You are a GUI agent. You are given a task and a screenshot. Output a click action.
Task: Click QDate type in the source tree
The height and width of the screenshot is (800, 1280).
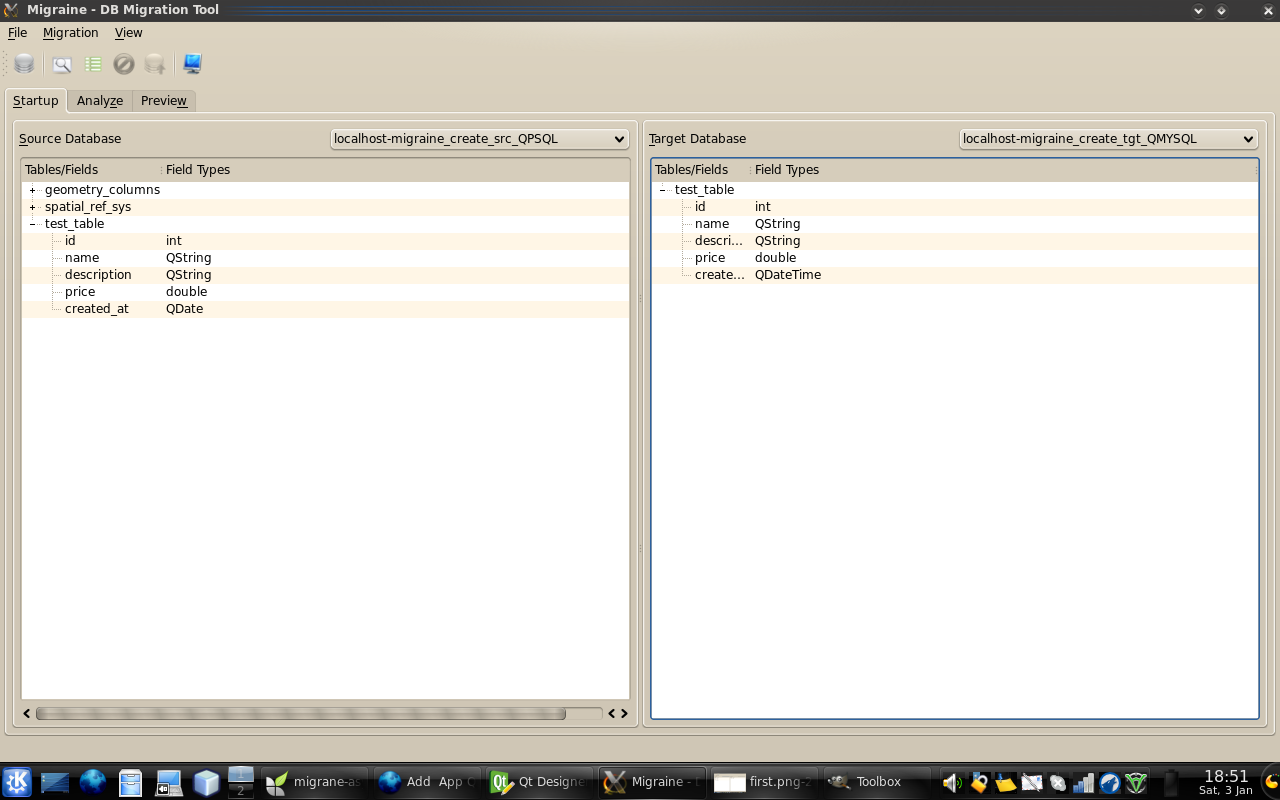pyautogui.click(x=184, y=309)
